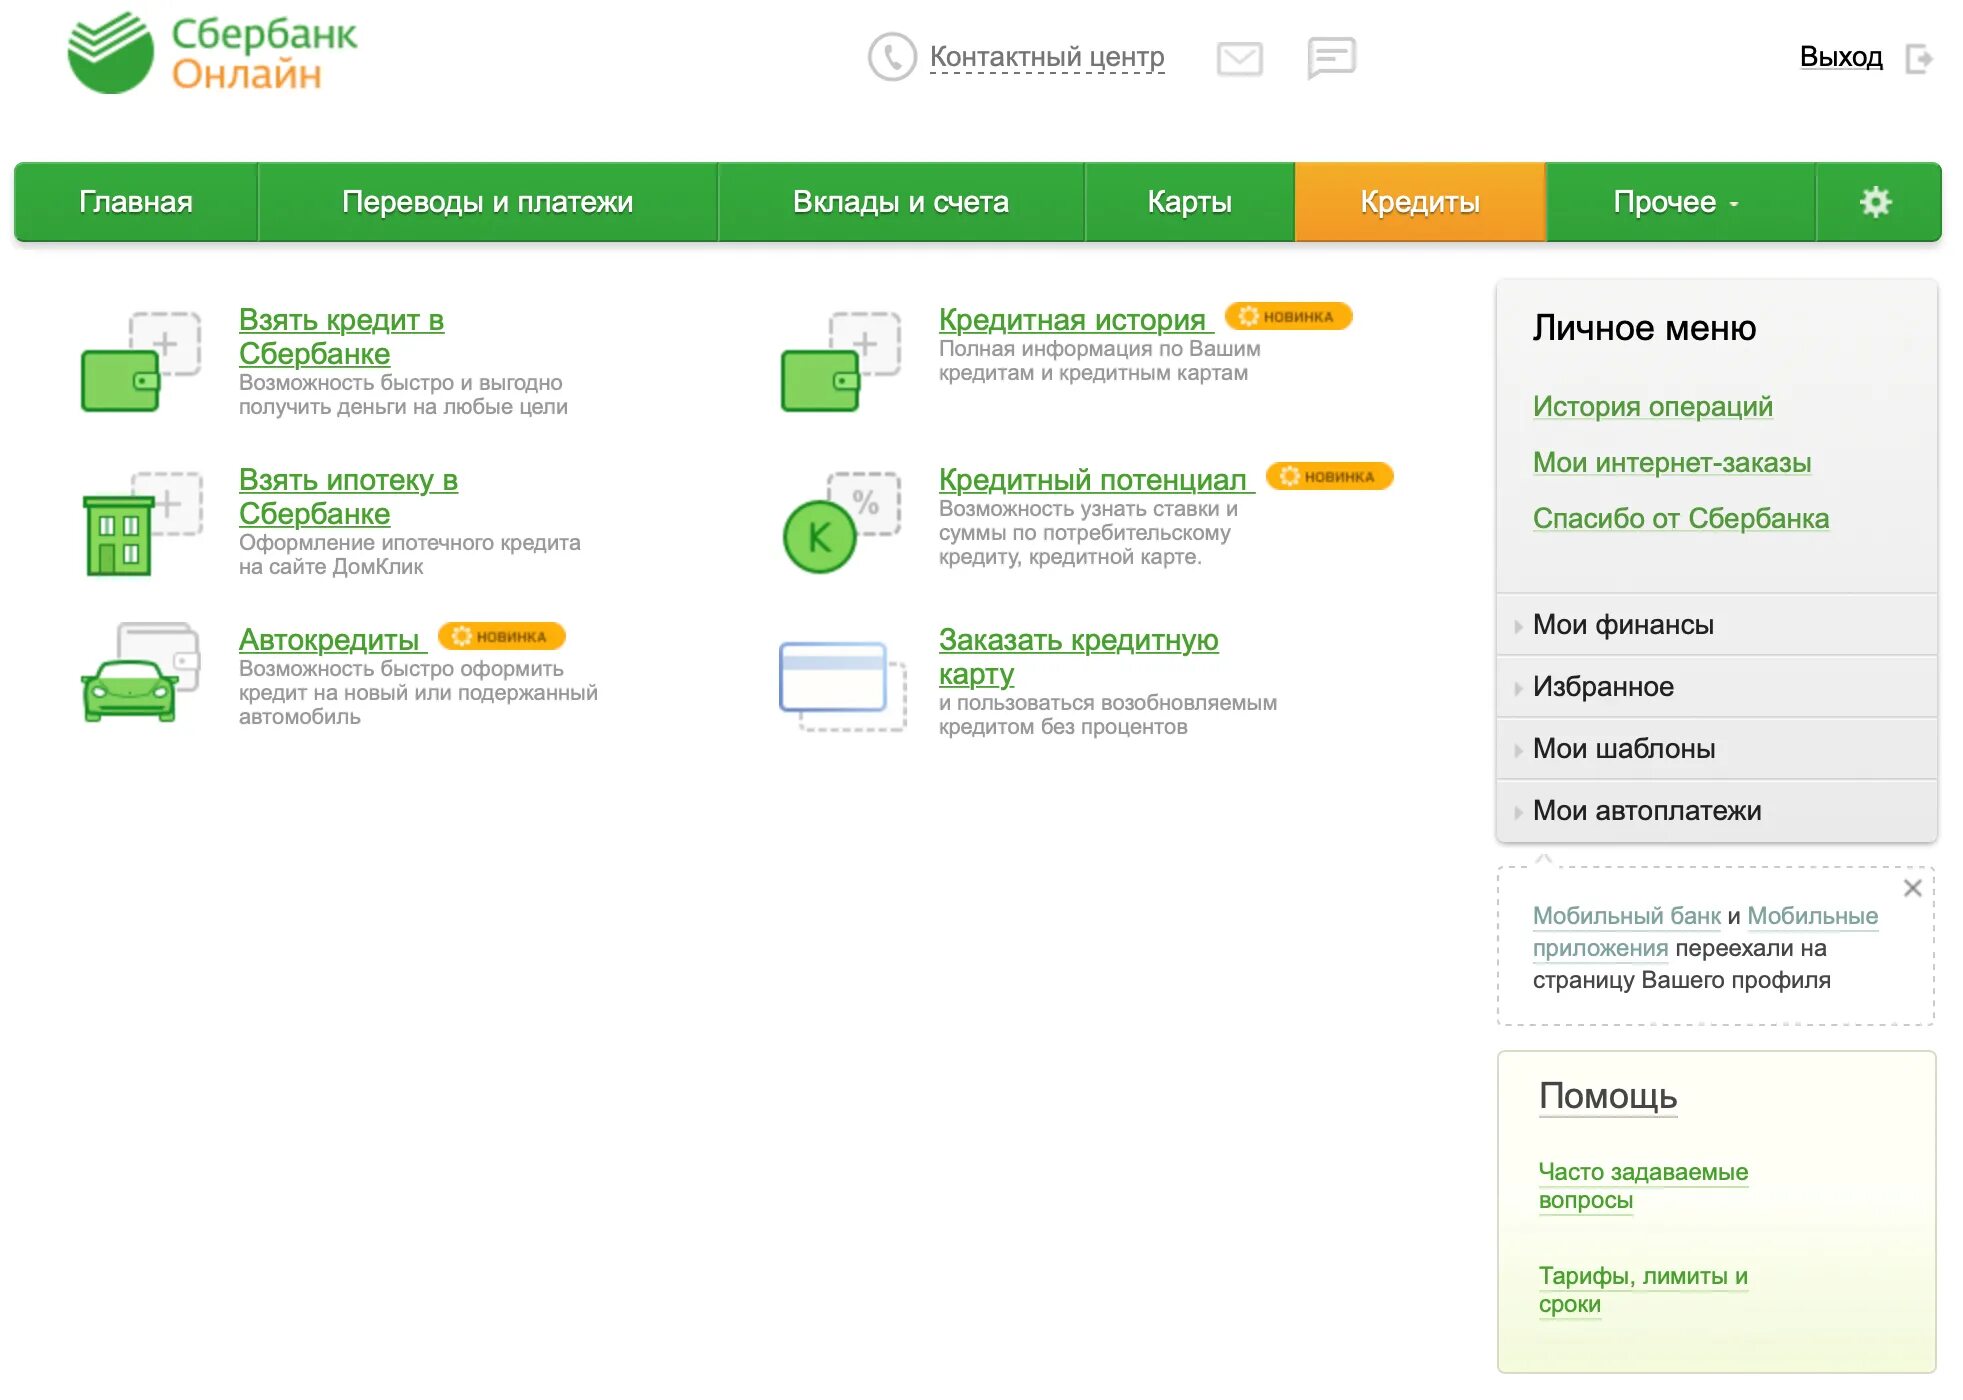Viewport: 1963px width, 1400px height.
Task: Open Взять кредит в Сбербанке link
Action: (341, 337)
